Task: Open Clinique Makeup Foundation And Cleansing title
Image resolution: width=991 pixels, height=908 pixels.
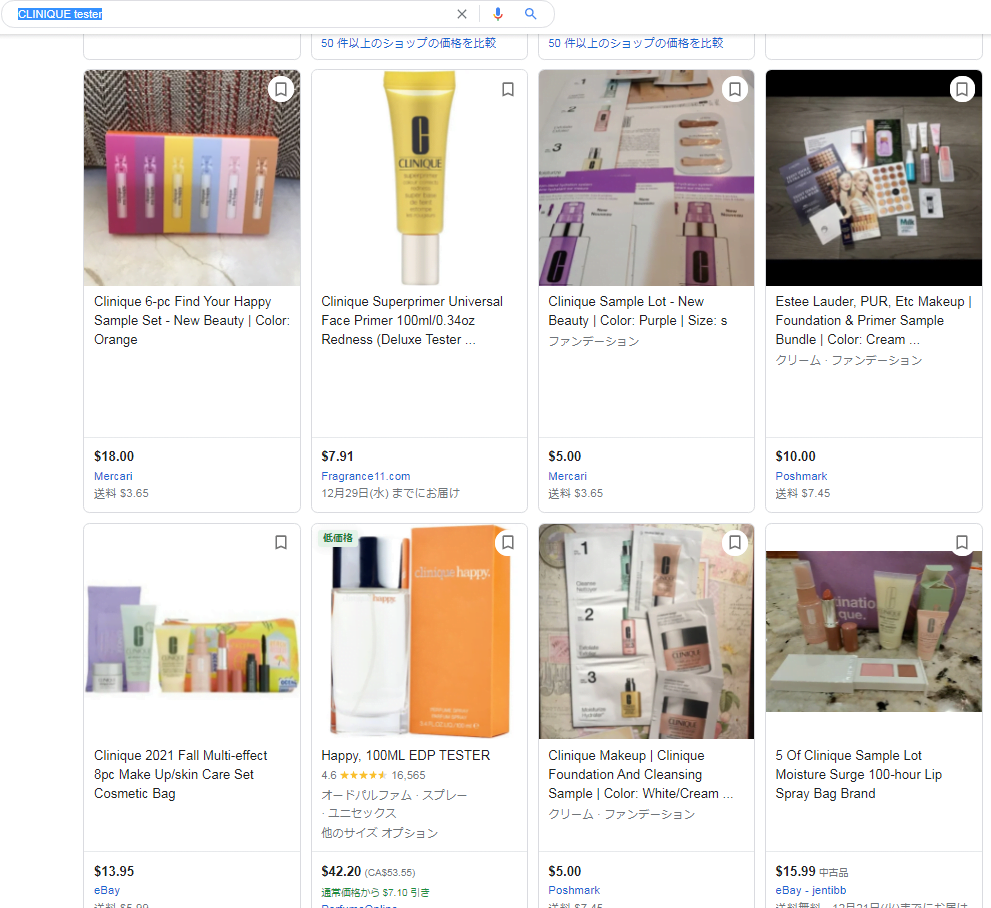Action: point(640,774)
